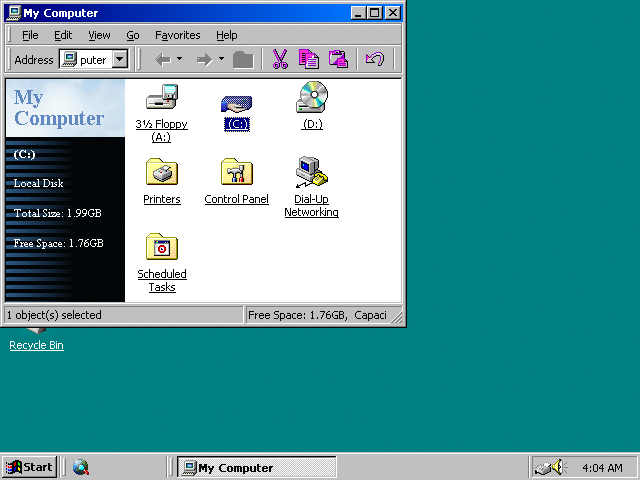Open the Printers folder icon
This screenshot has height=480, width=640.
coord(162,171)
